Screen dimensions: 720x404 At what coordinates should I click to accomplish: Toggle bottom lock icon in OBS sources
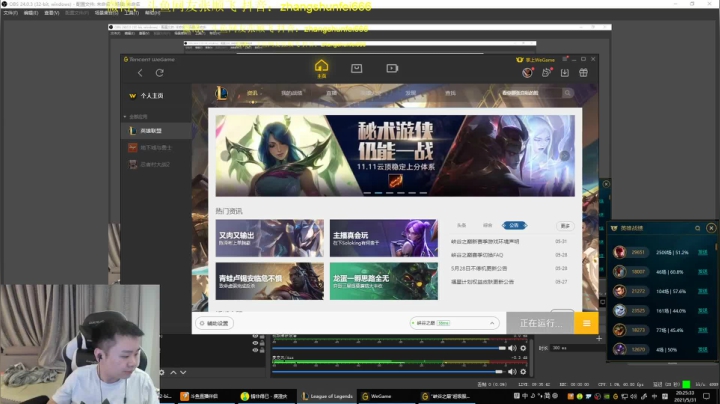tap(262, 350)
